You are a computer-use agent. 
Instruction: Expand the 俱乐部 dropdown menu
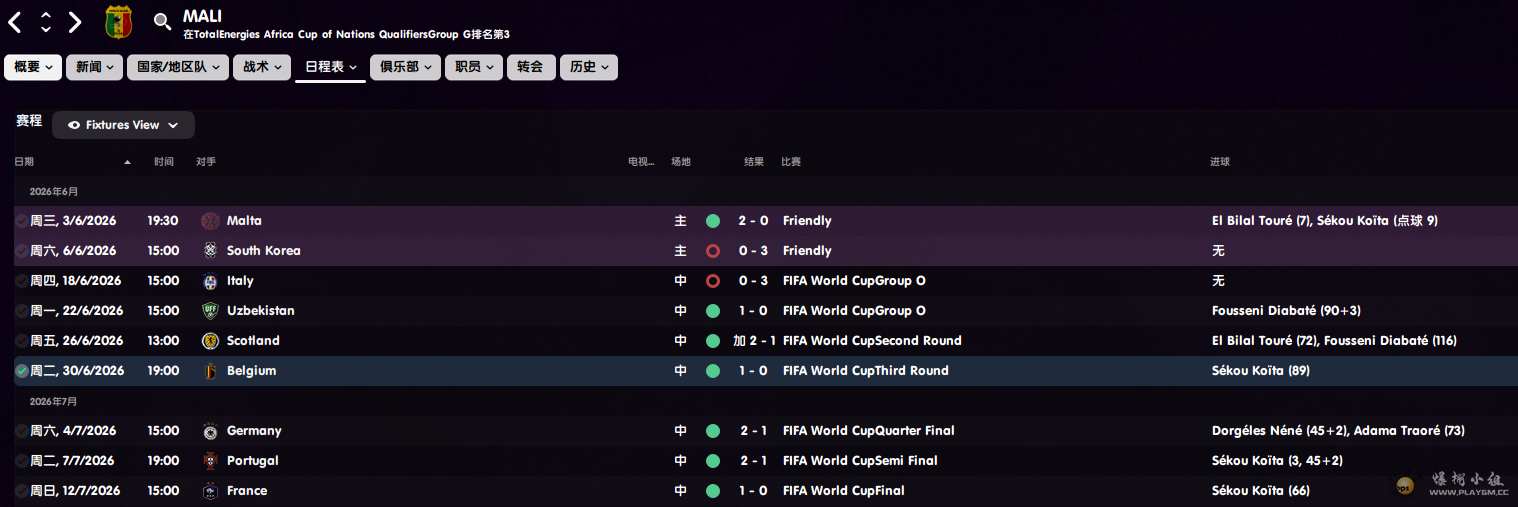coord(405,67)
